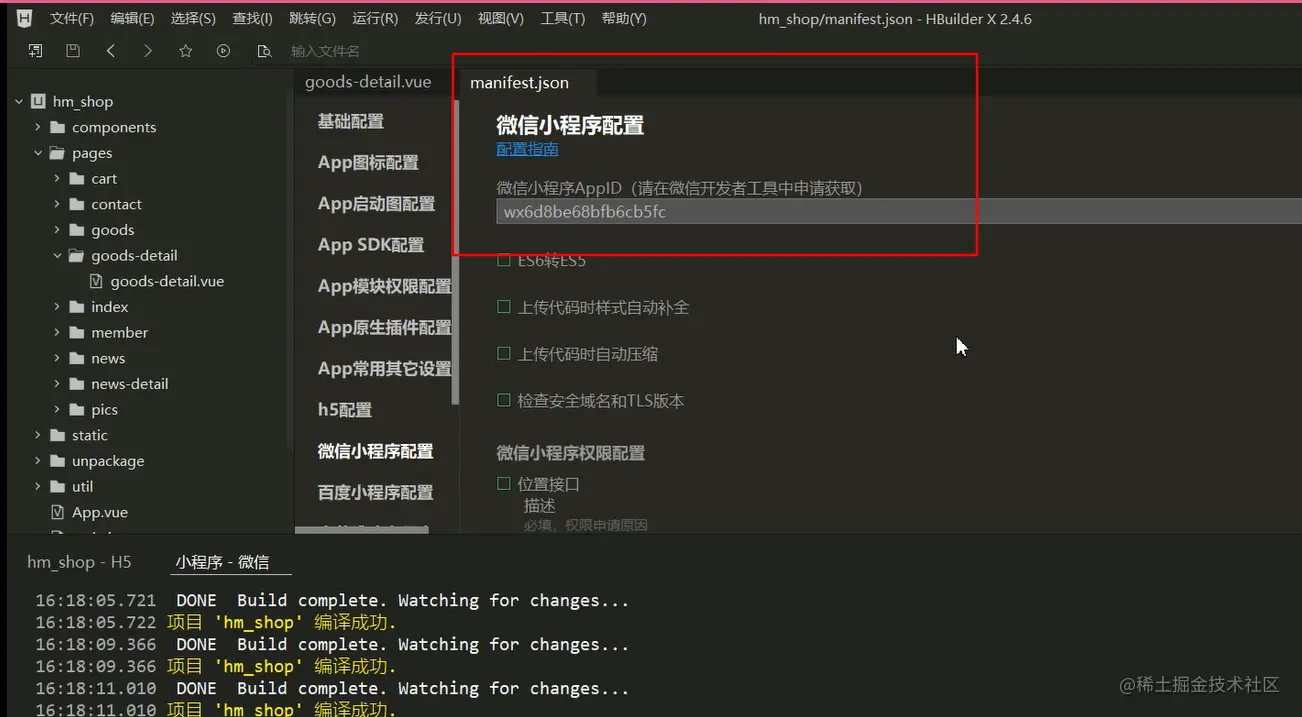Click the HBuilder X logo icon

[x=25, y=18]
